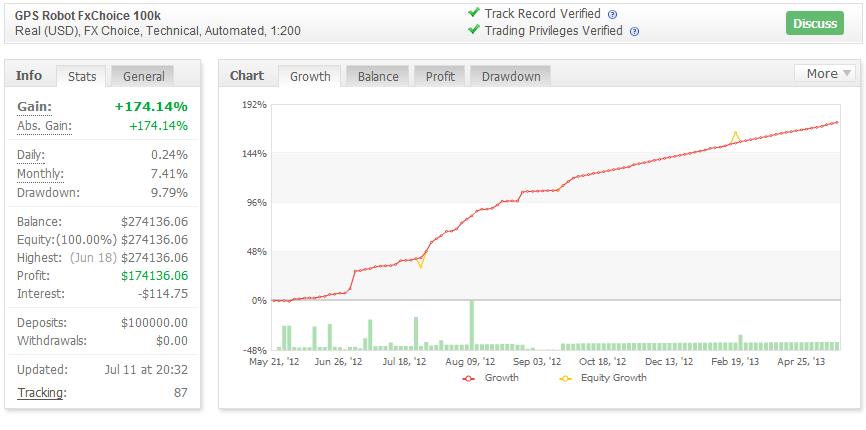The height and width of the screenshot is (430, 866).
Task: Open the Drawdown chart tab
Action: coord(509,76)
